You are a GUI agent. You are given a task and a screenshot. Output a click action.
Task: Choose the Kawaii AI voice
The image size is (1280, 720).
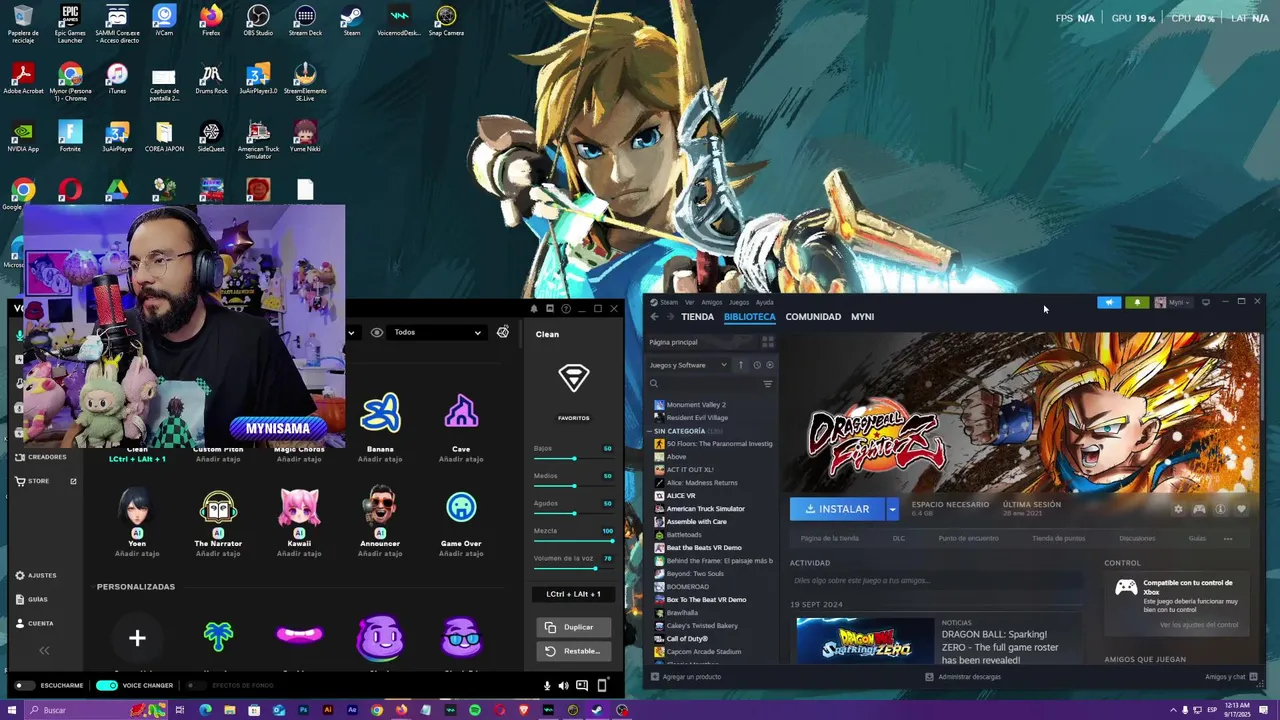(x=299, y=507)
